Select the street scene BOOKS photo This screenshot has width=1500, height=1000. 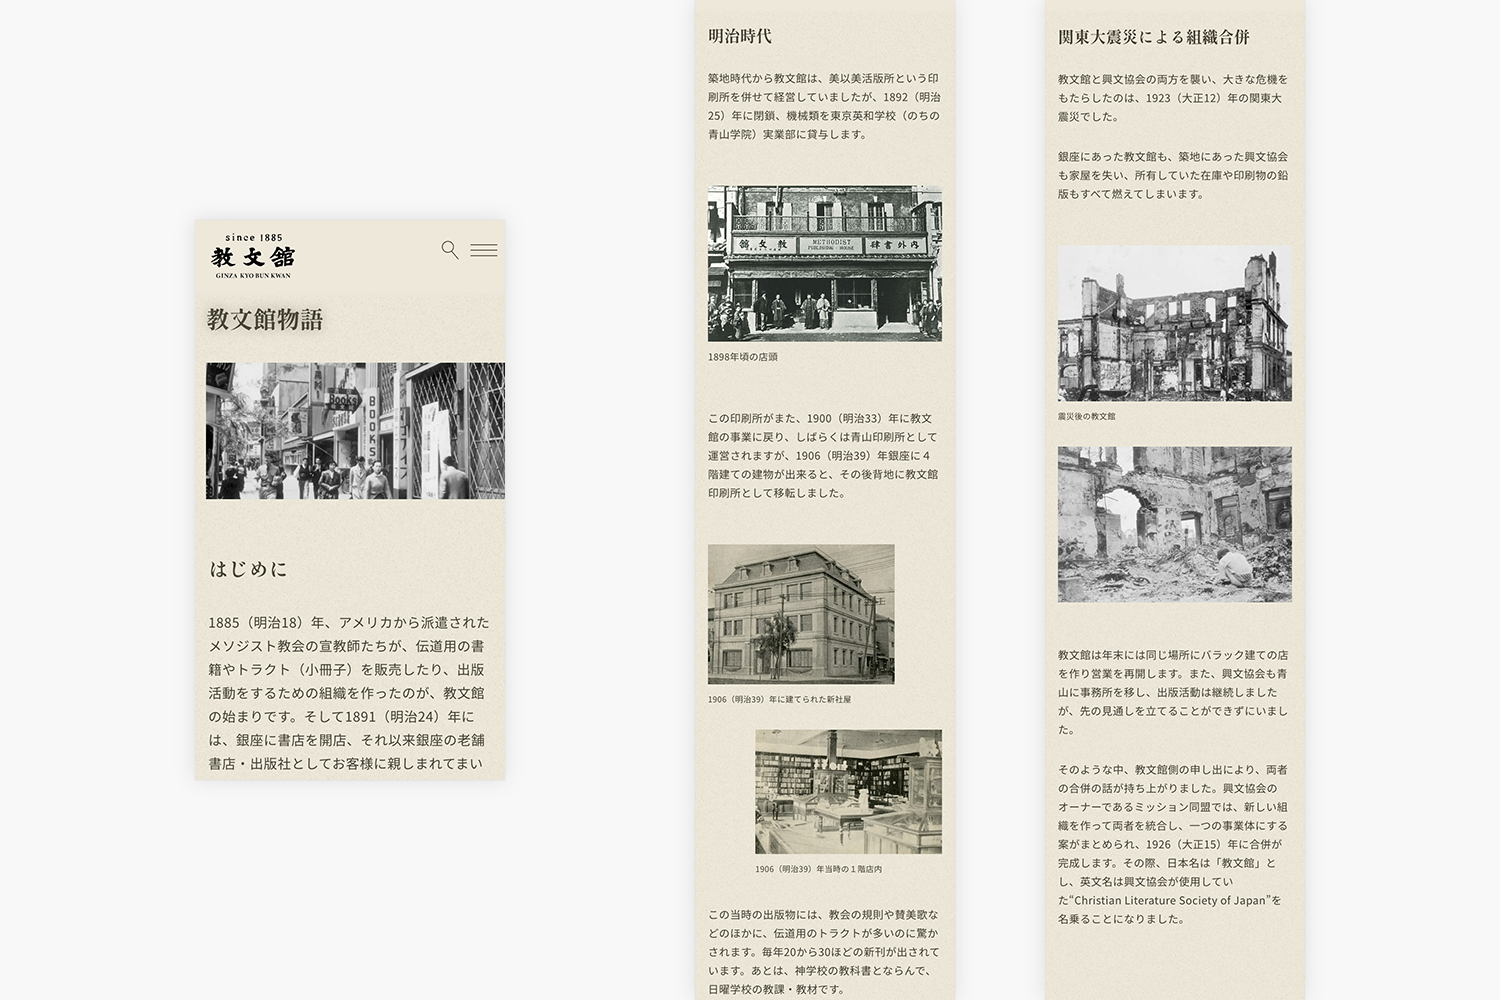(x=355, y=431)
